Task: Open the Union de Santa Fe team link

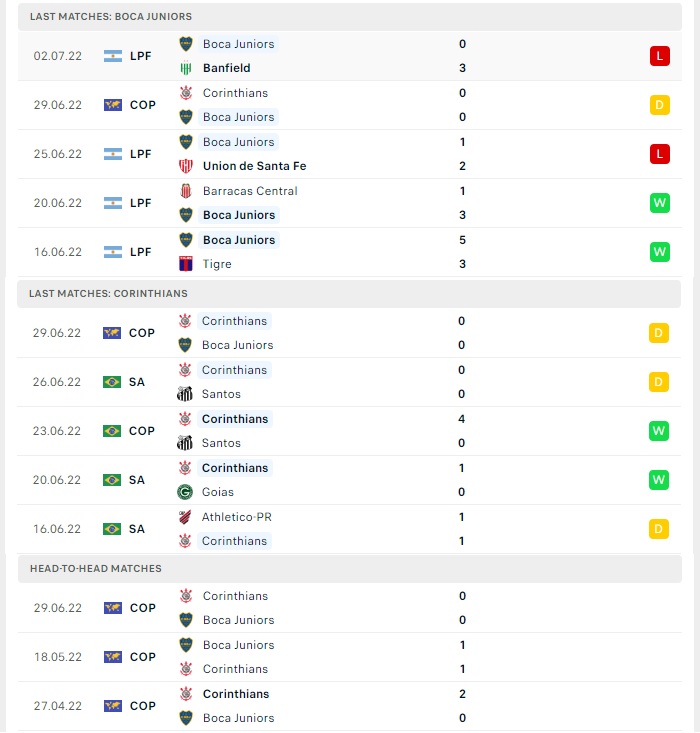Action: (254, 166)
